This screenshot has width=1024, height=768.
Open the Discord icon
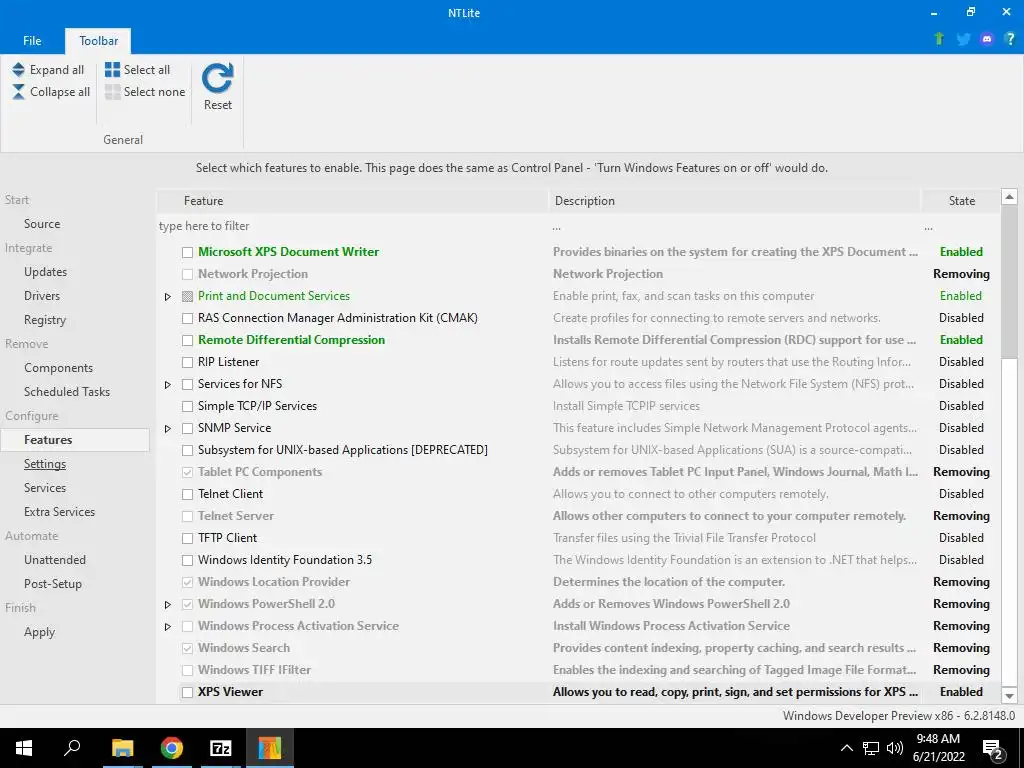tap(987, 39)
